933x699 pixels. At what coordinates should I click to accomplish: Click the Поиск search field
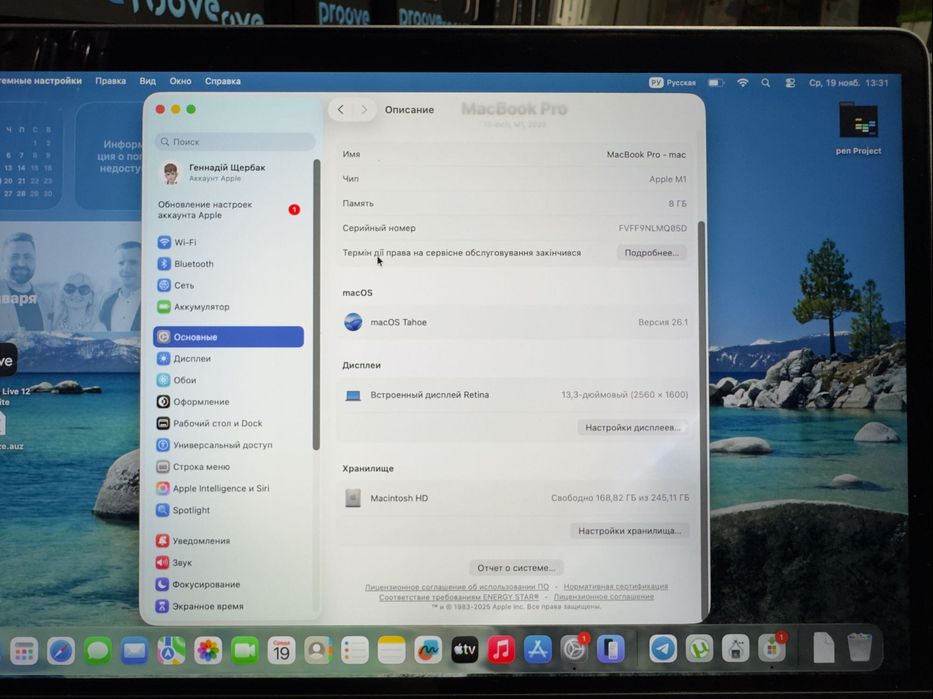click(235, 142)
